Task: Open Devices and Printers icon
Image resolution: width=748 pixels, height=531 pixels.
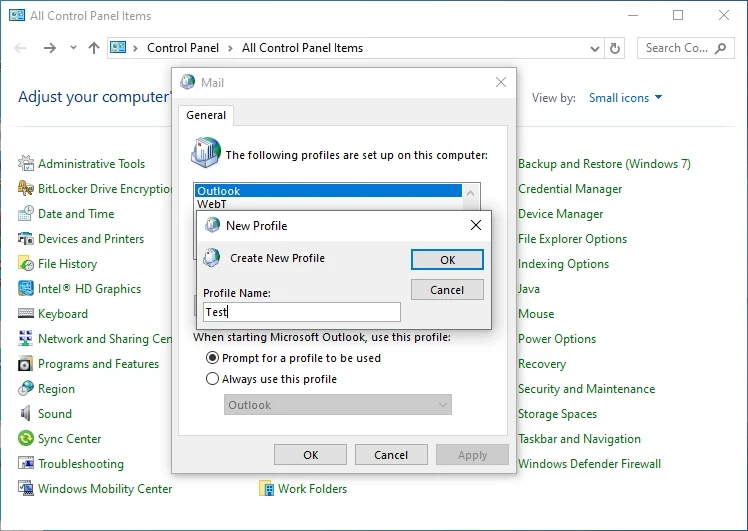Action: [x=26, y=239]
